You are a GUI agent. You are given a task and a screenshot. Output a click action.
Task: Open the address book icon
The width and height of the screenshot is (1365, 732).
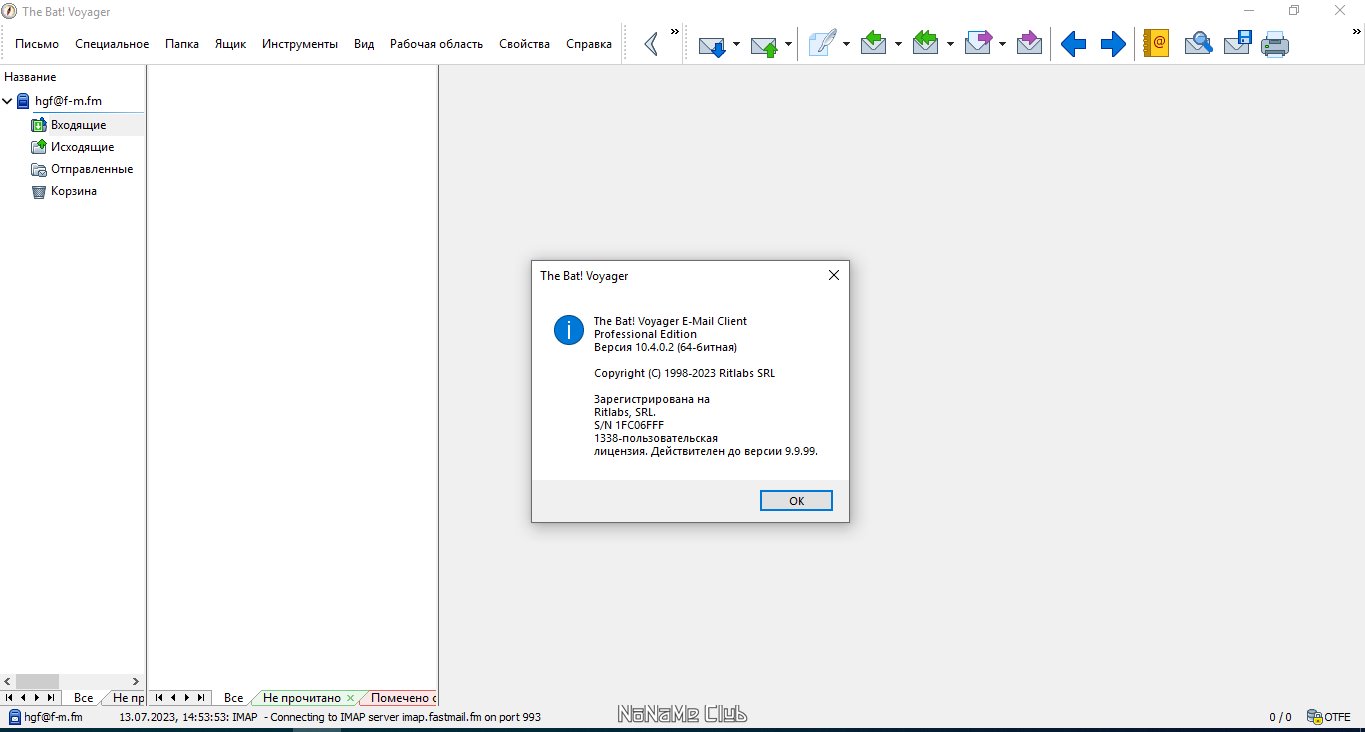1157,44
